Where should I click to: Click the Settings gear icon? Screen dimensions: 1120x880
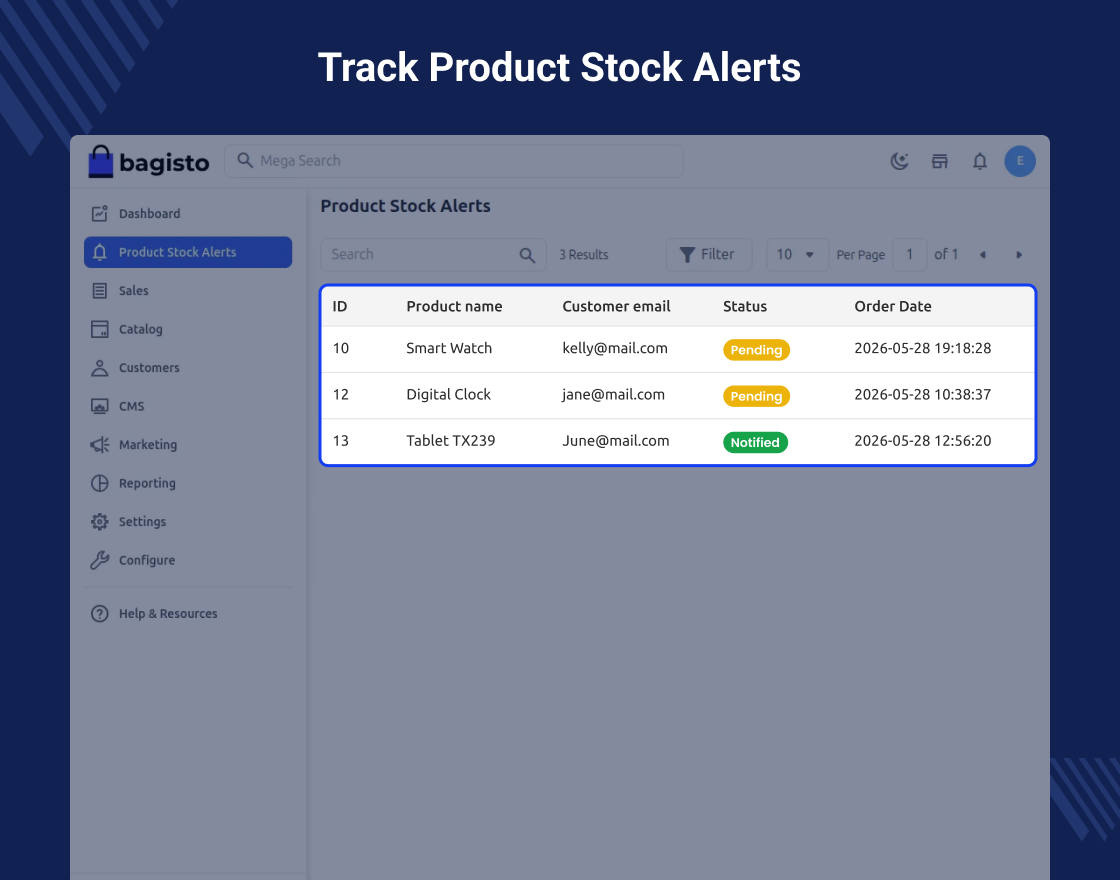(x=99, y=522)
